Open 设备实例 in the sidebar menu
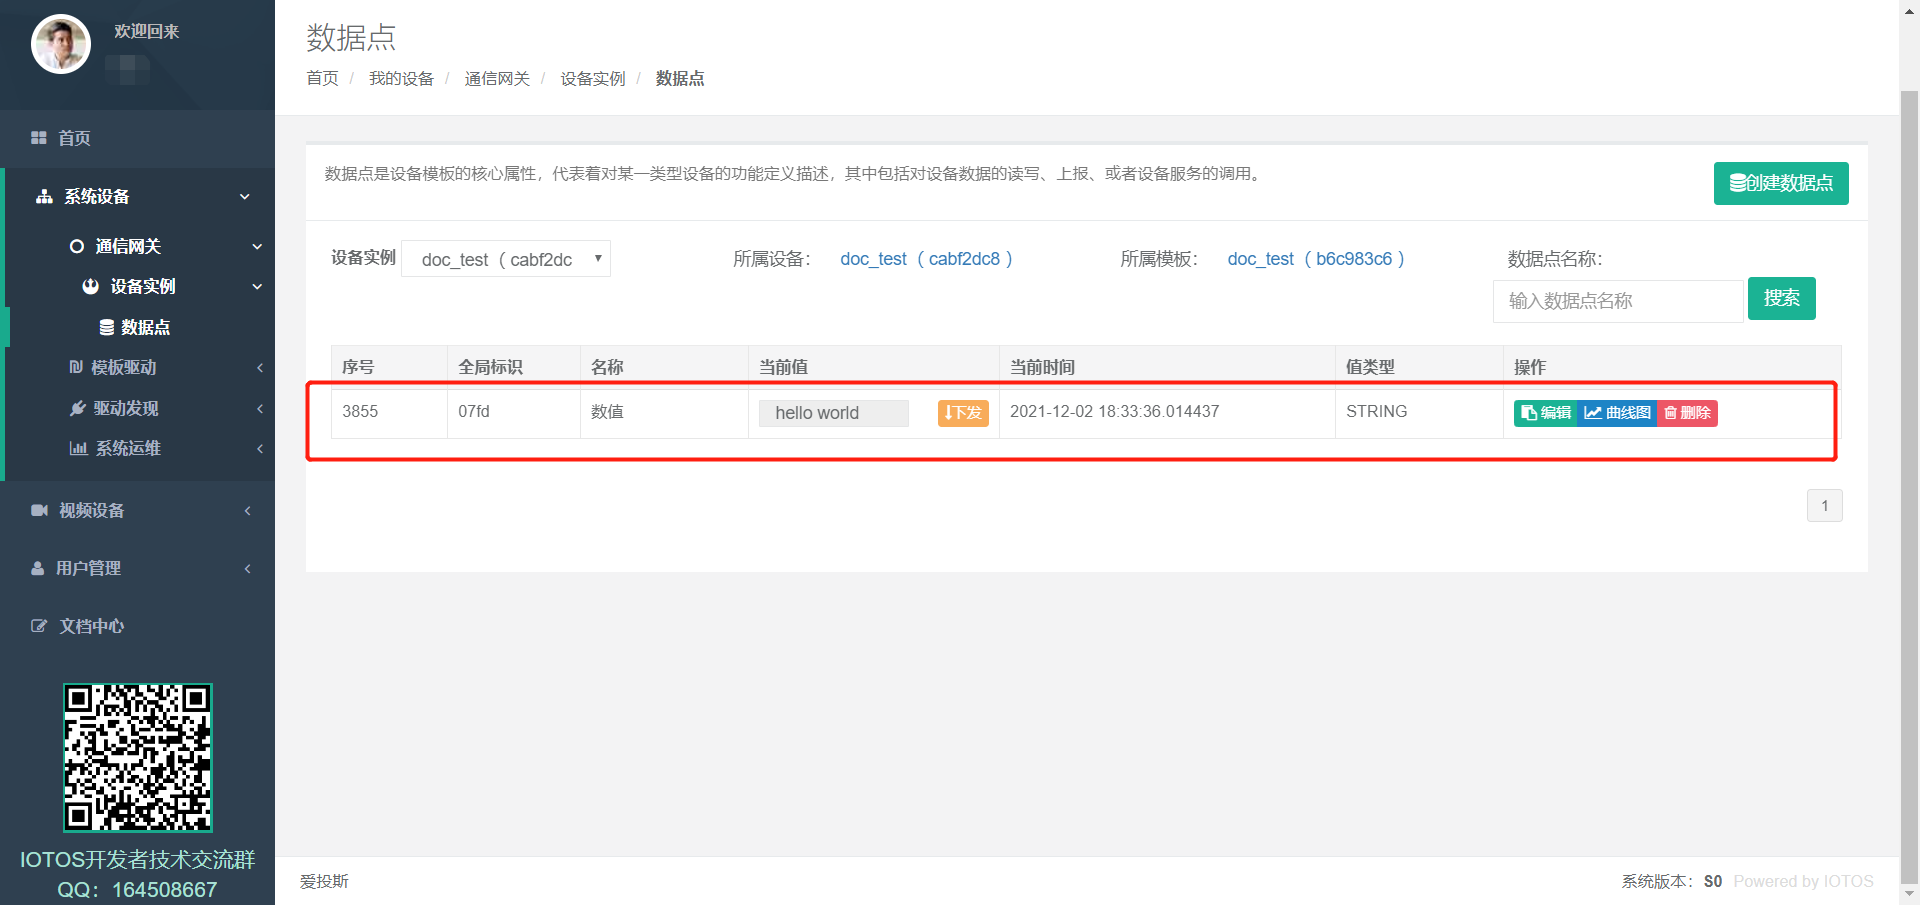 [x=142, y=287]
